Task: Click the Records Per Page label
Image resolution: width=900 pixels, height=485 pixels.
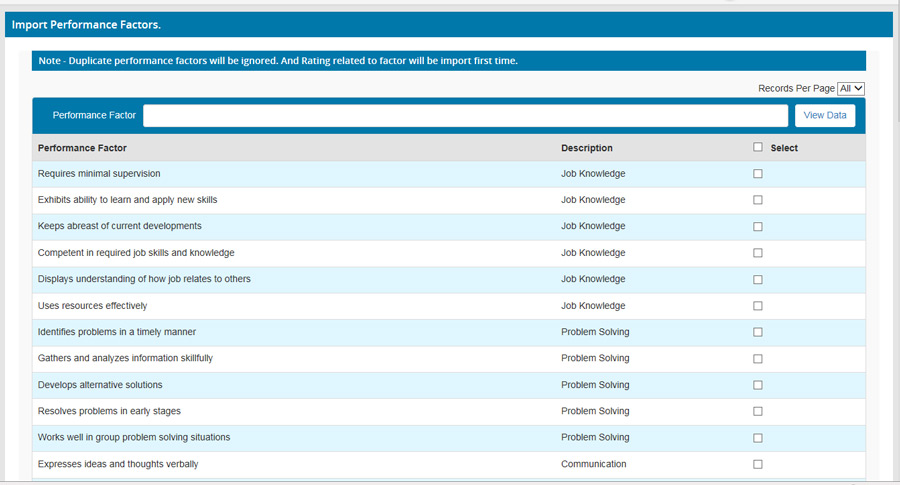Action: point(796,88)
